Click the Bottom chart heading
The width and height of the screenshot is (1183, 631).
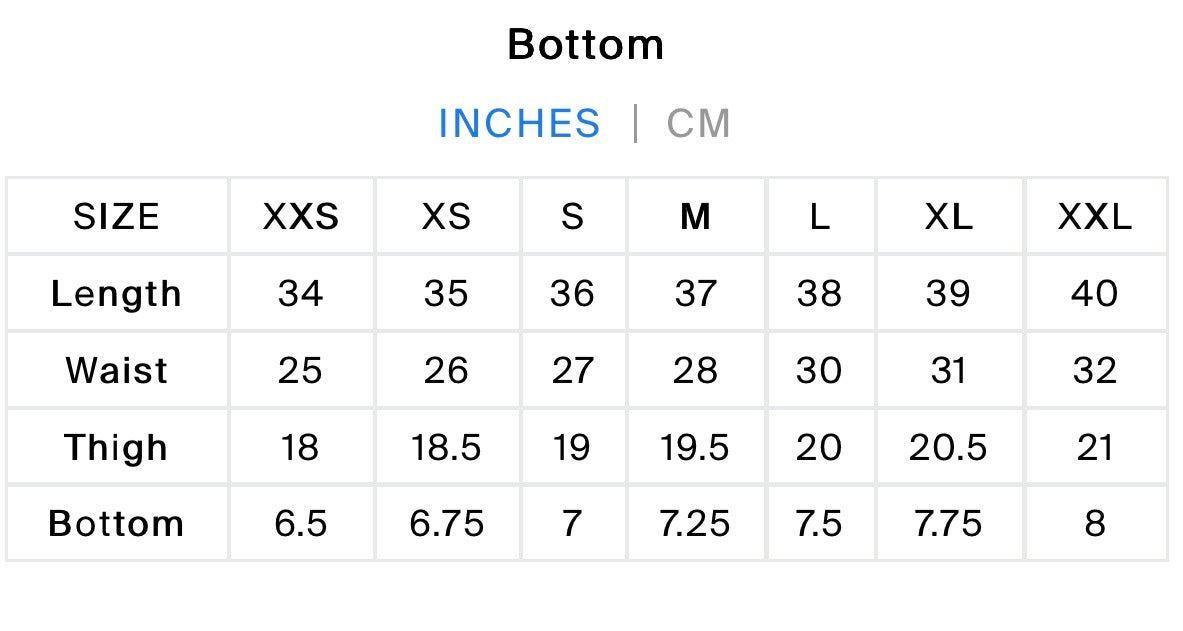(585, 45)
